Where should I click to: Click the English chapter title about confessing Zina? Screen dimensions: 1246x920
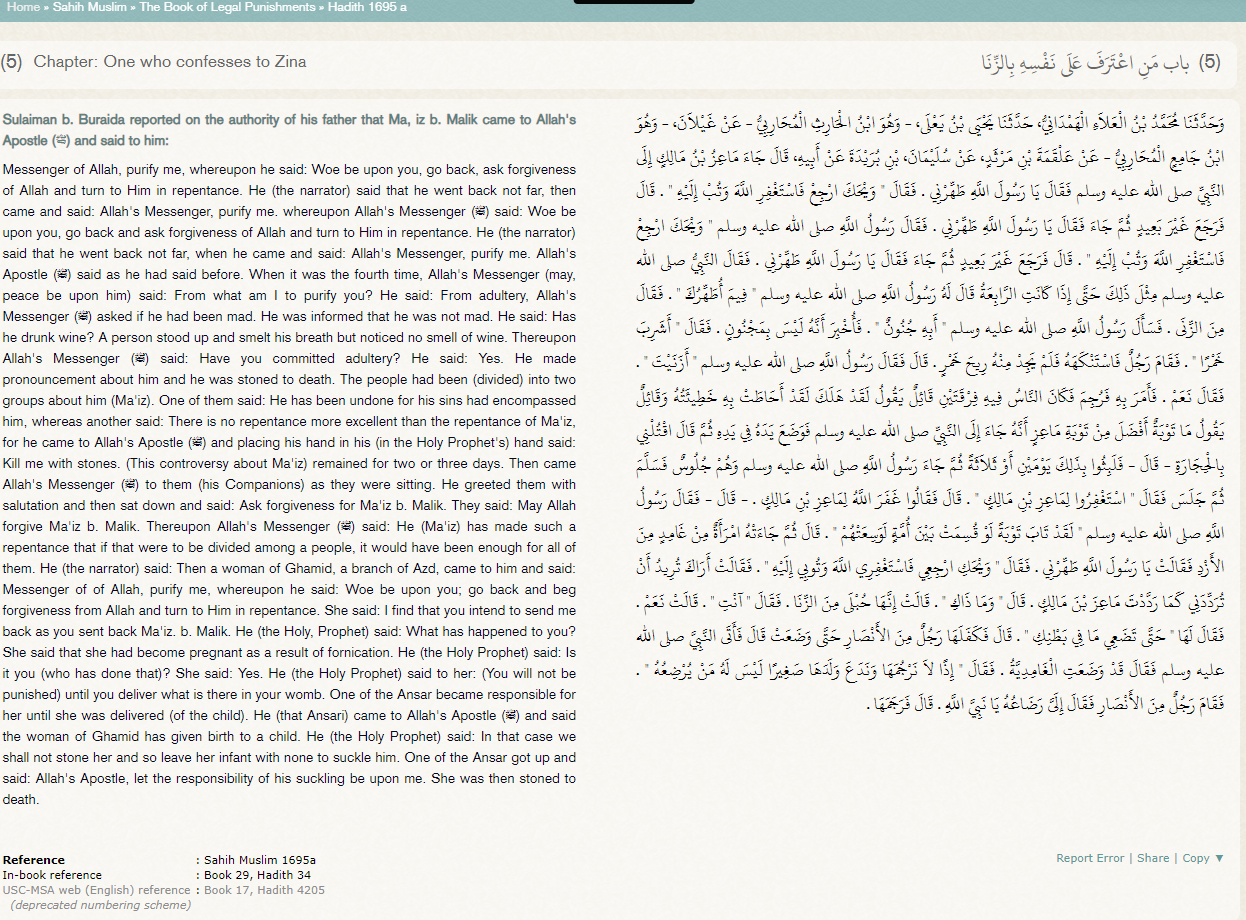click(x=170, y=62)
